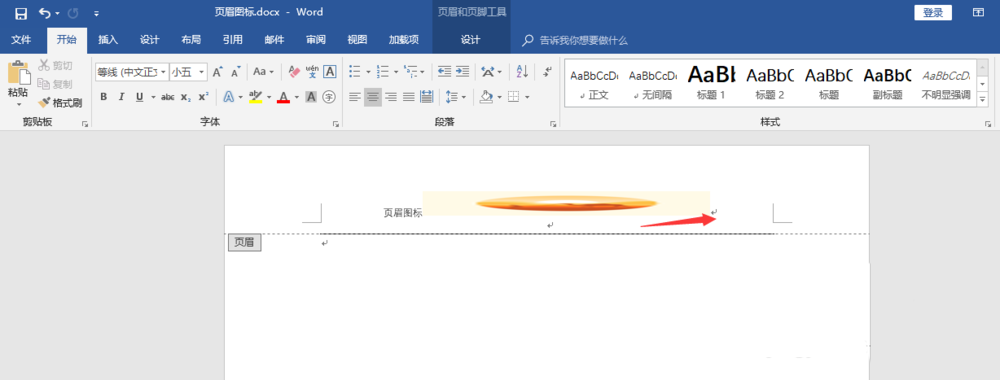Image resolution: width=1000 pixels, height=380 pixels.
Task: Toggle bold formatting
Action: [104, 97]
